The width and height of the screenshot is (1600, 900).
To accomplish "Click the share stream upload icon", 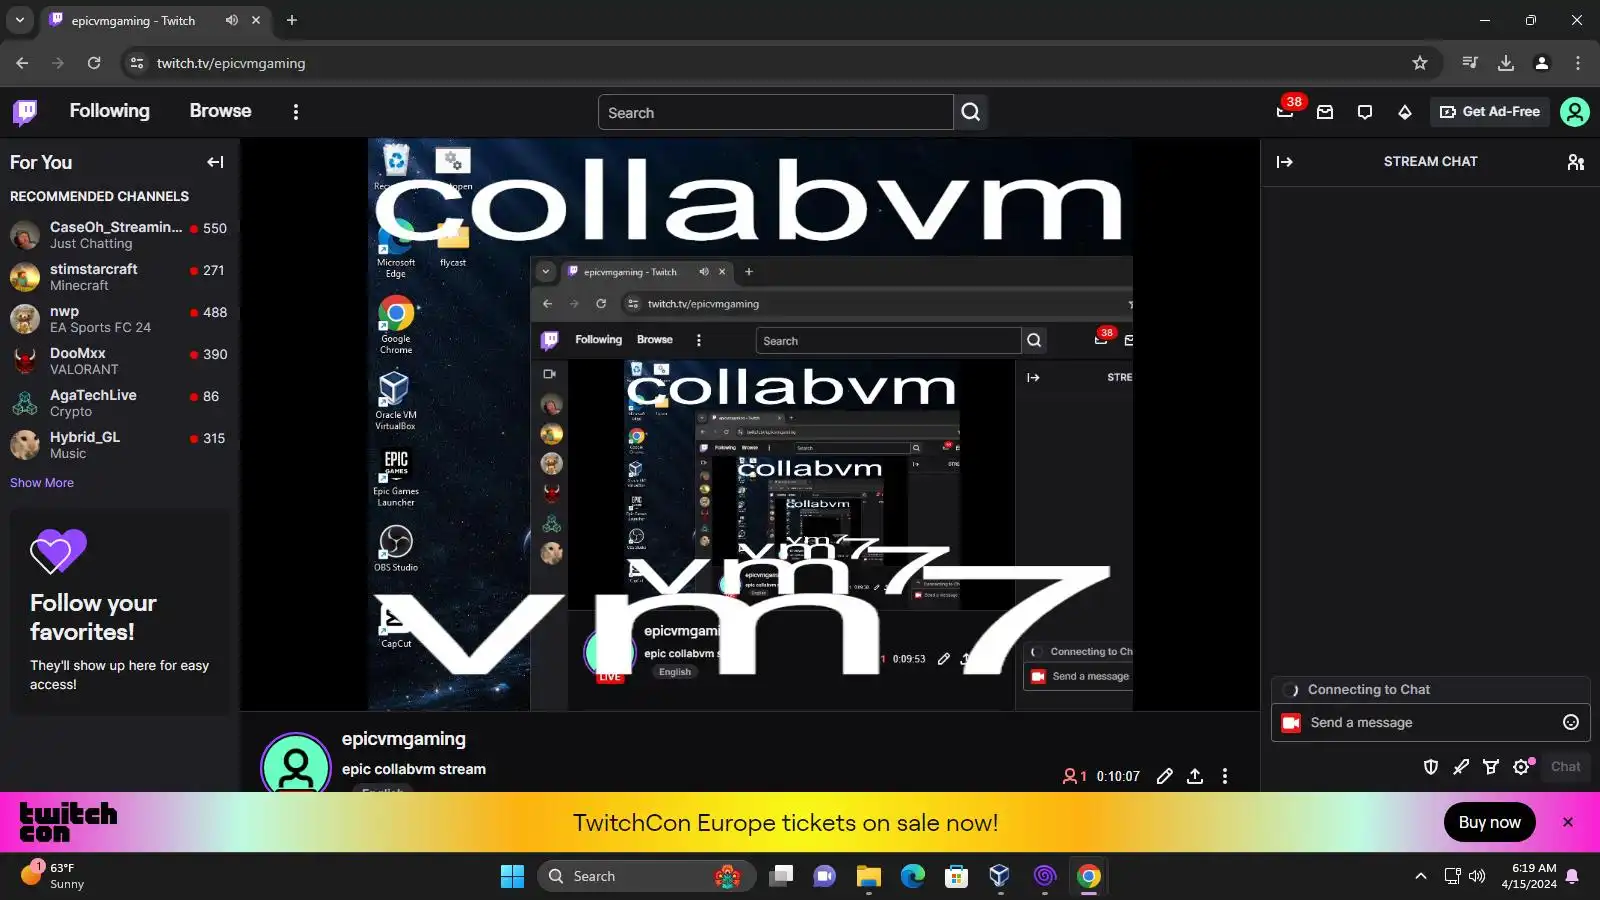I will point(1195,776).
